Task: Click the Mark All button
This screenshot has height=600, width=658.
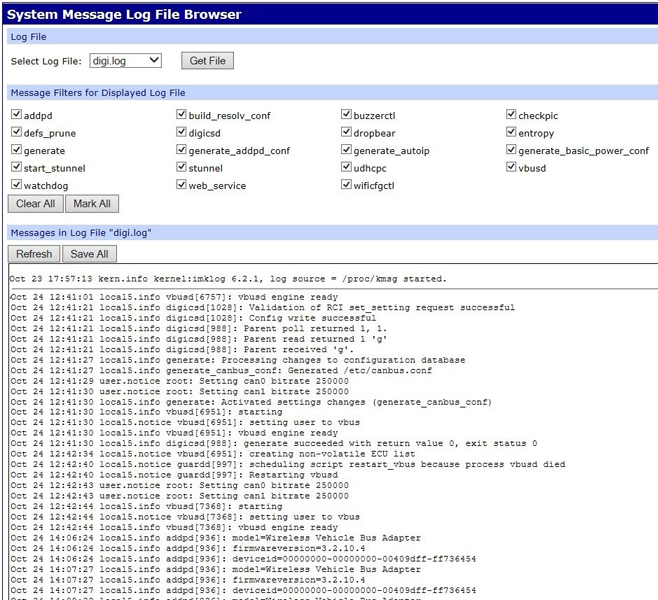Action: click(92, 203)
